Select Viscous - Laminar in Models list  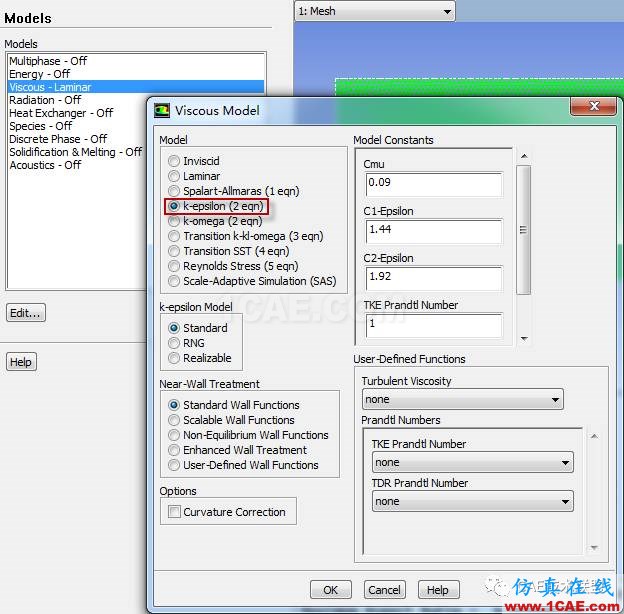pos(136,87)
